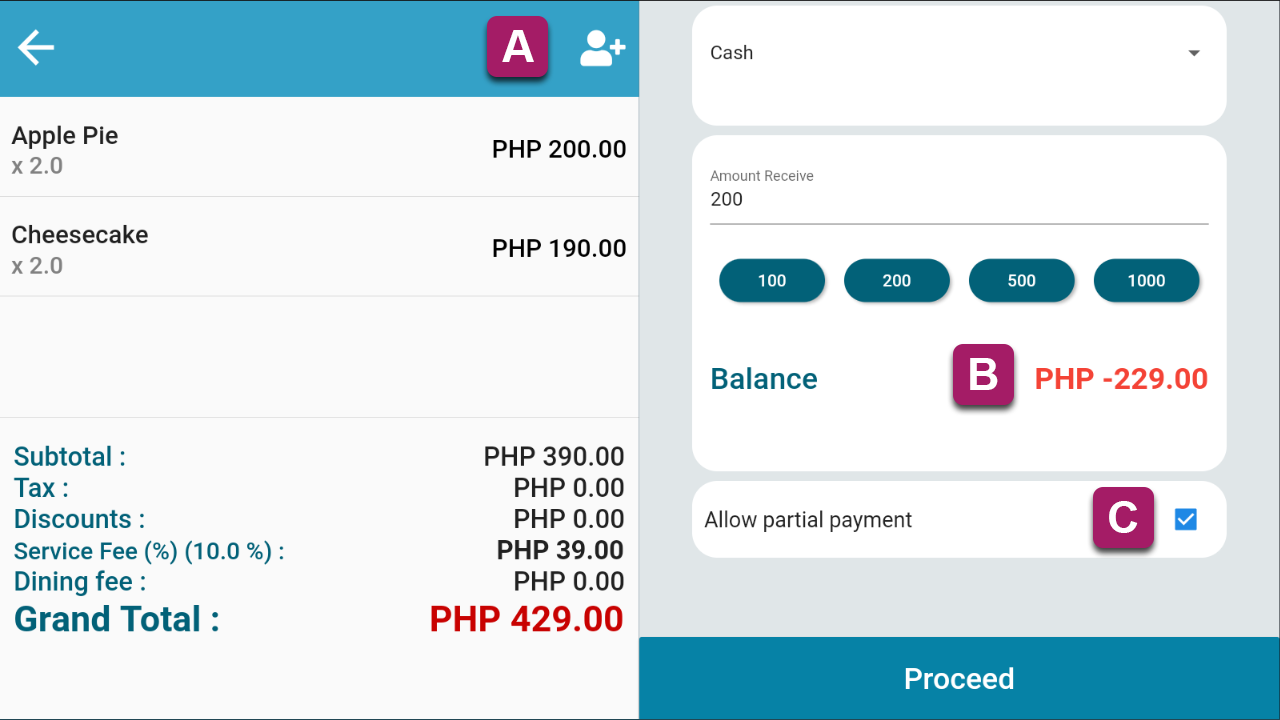Image resolution: width=1280 pixels, height=720 pixels.
Task: Click the marker labeled B
Action: click(x=983, y=375)
